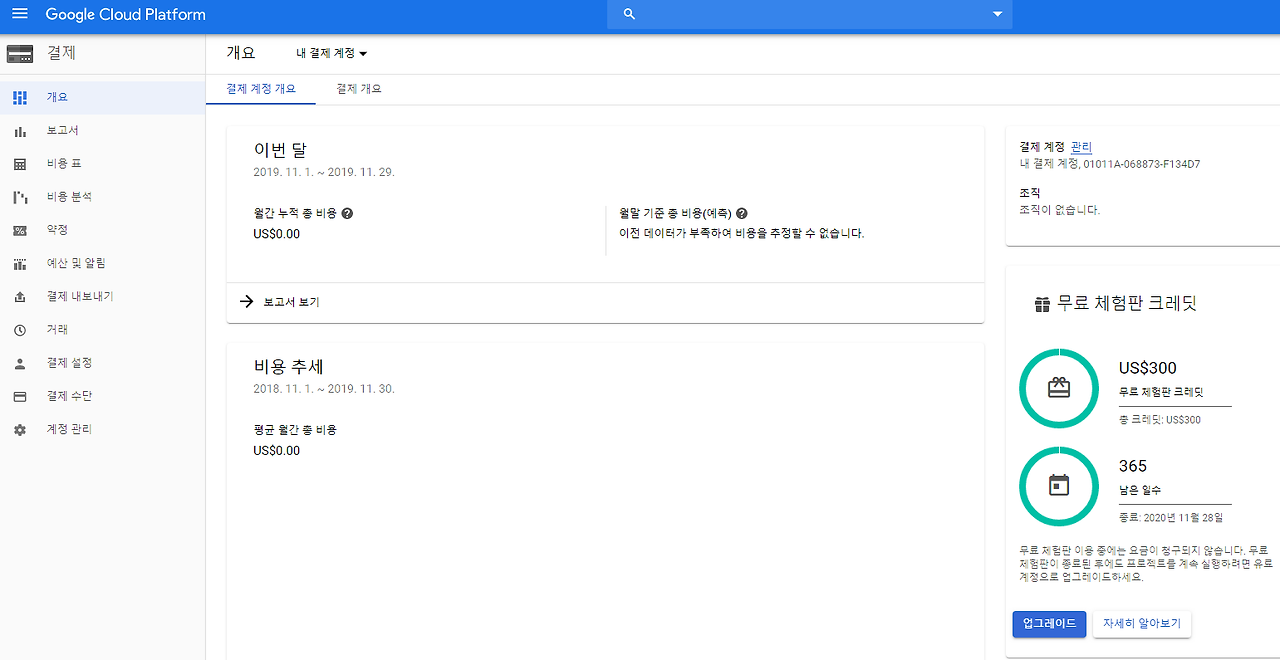1280x660 pixels.
Task: Click the 결제 credit card icon header
Action: click(x=20, y=53)
